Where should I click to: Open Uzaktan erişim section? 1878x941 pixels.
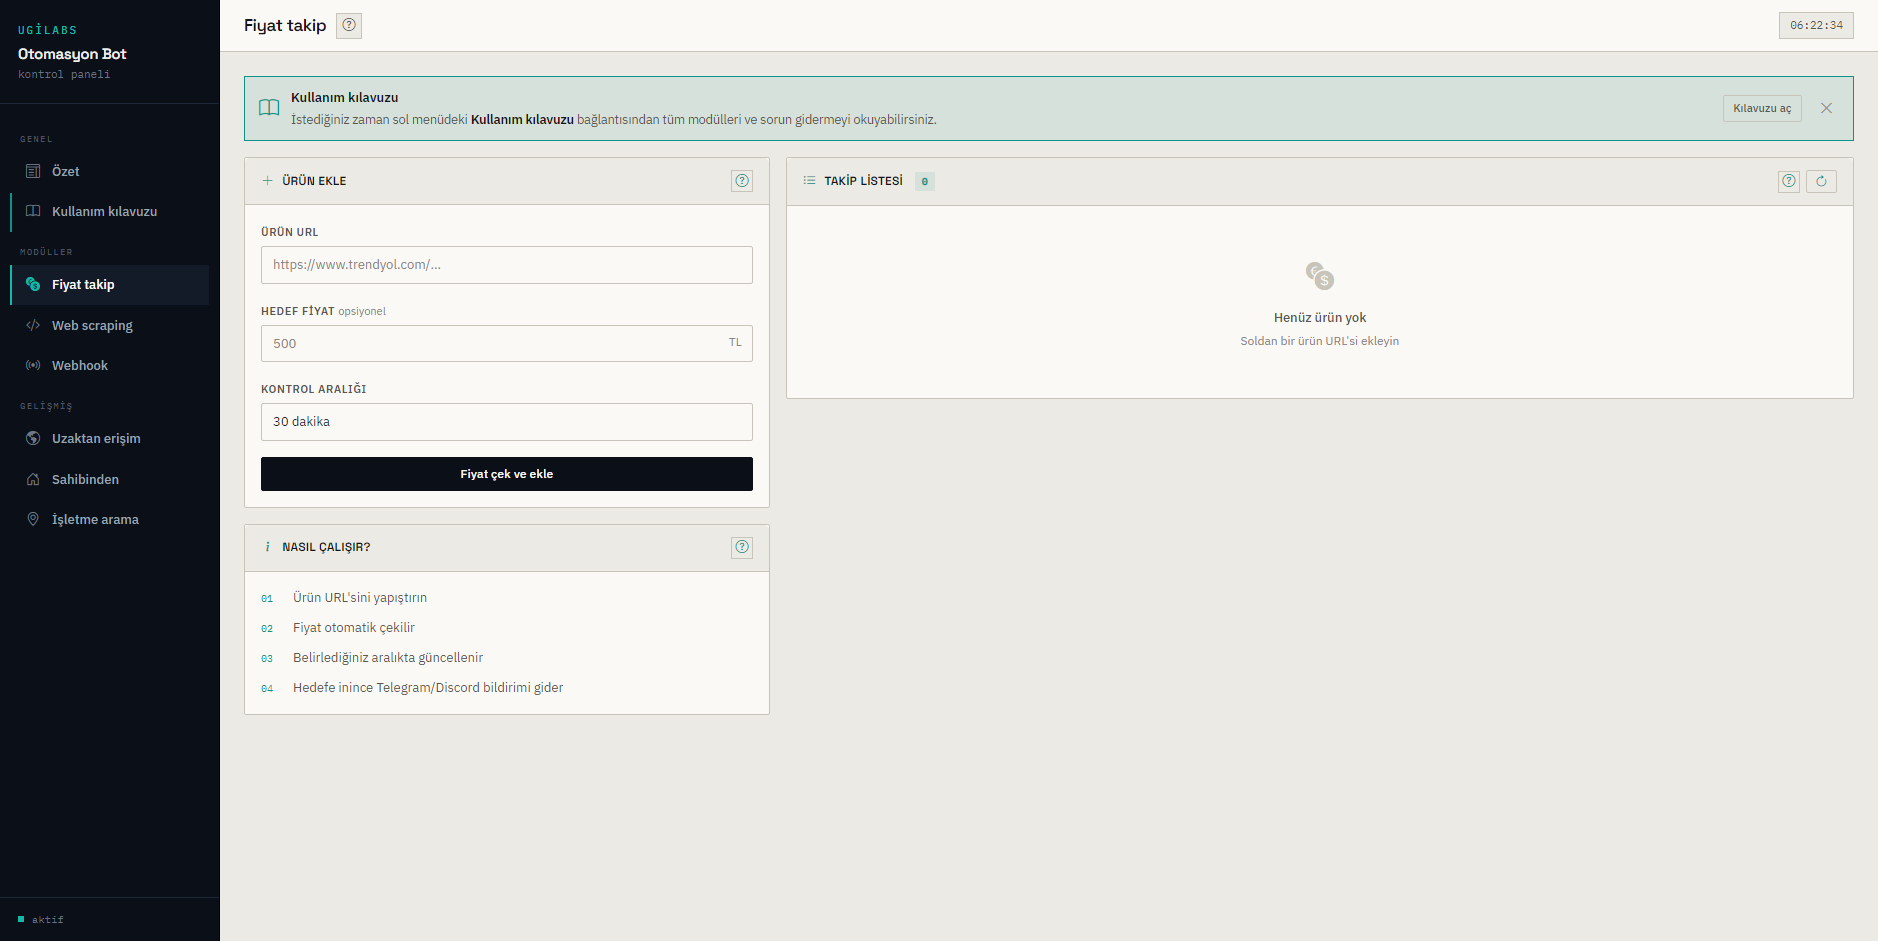[x=110, y=438]
